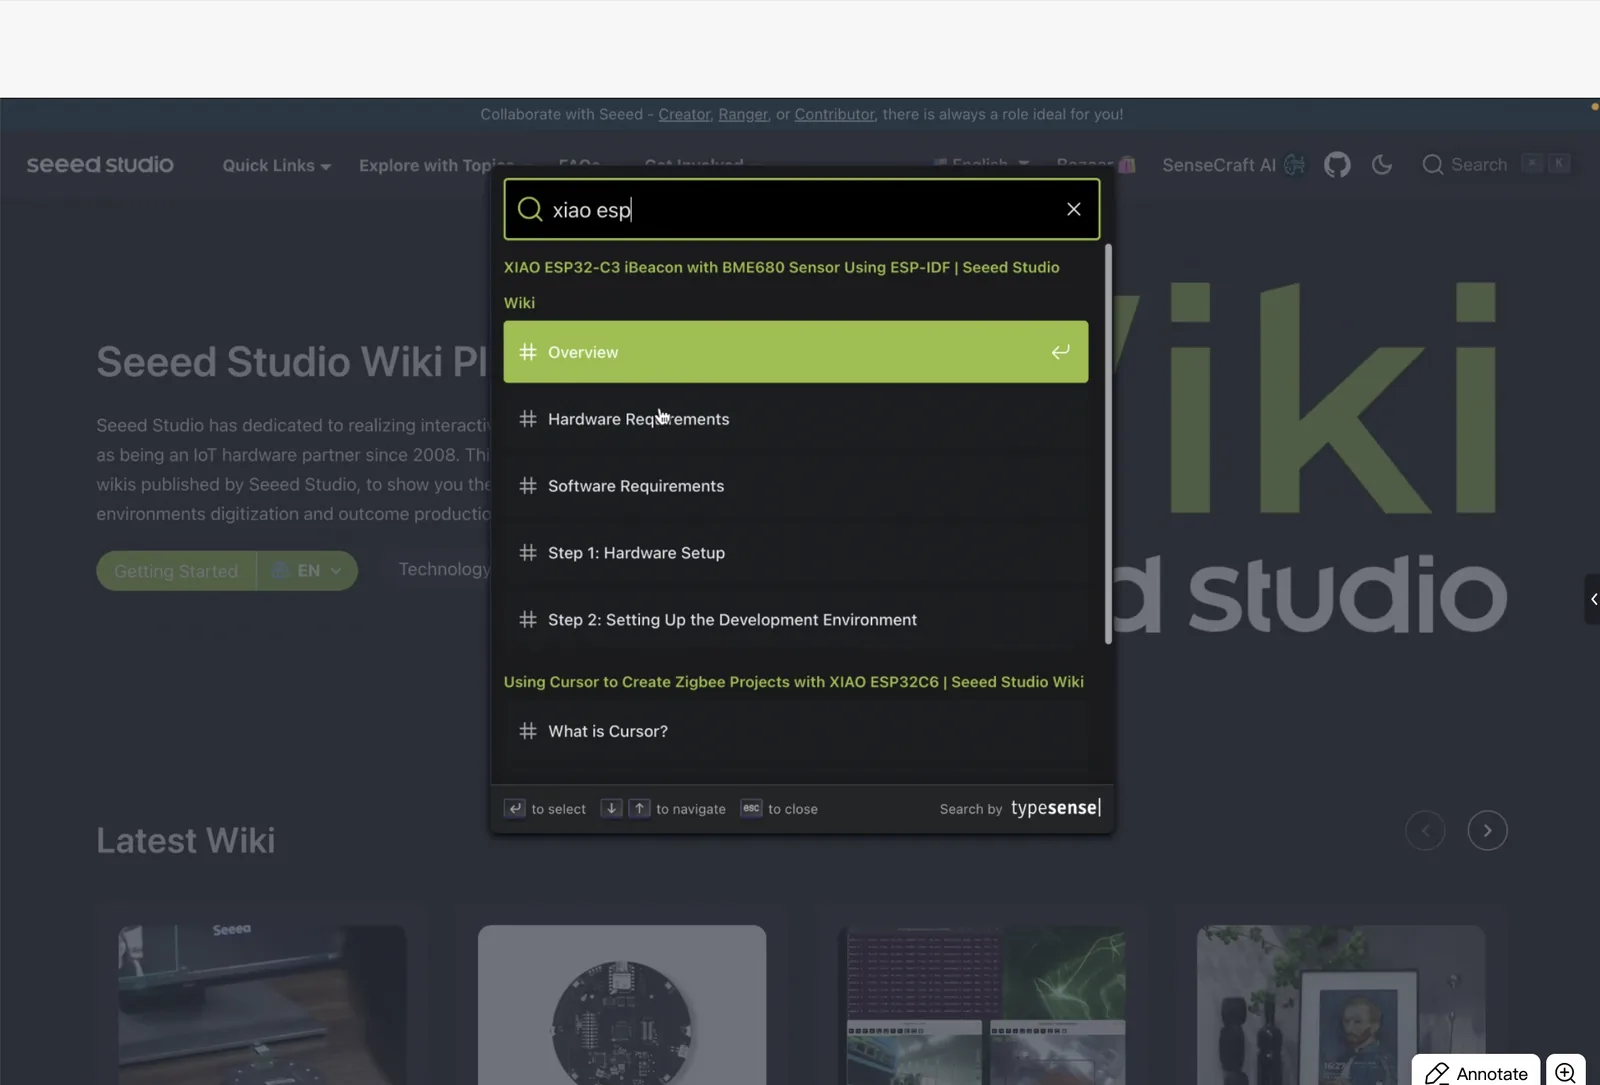Image resolution: width=1600 pixels, height=1085 pixels.
Task: Click the esc key icon in footer
Action: pos(751,808)
